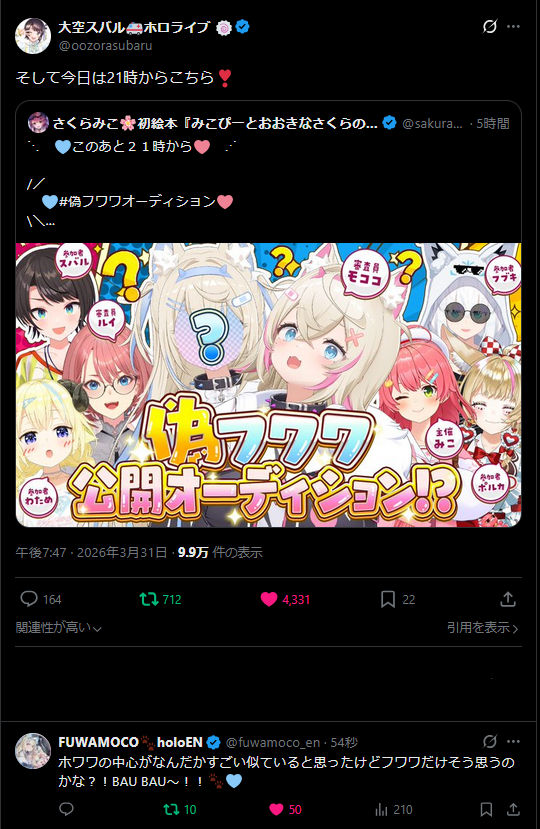Open the 偽フワワ audition thumbnail image

269,385
